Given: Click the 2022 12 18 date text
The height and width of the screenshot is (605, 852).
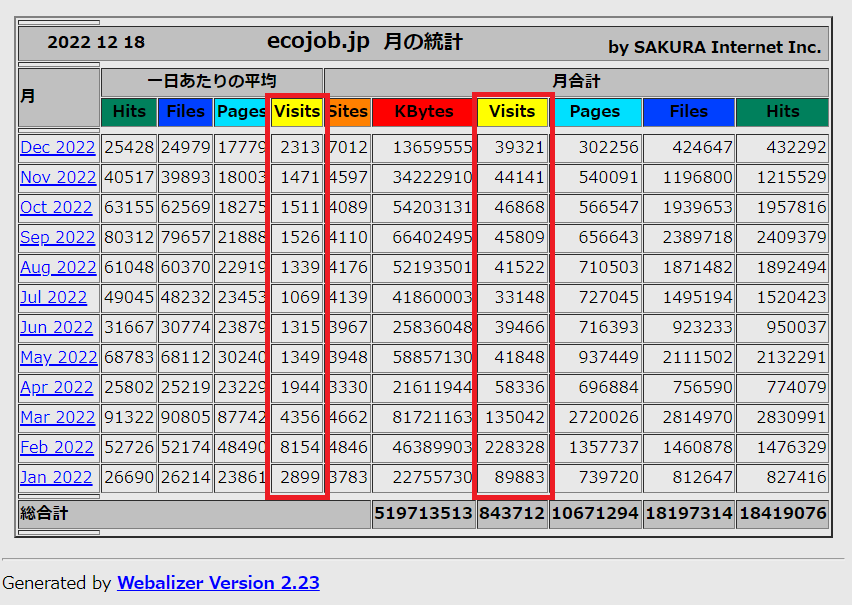Looking at the screenshot, I should [x=96, y=42].
